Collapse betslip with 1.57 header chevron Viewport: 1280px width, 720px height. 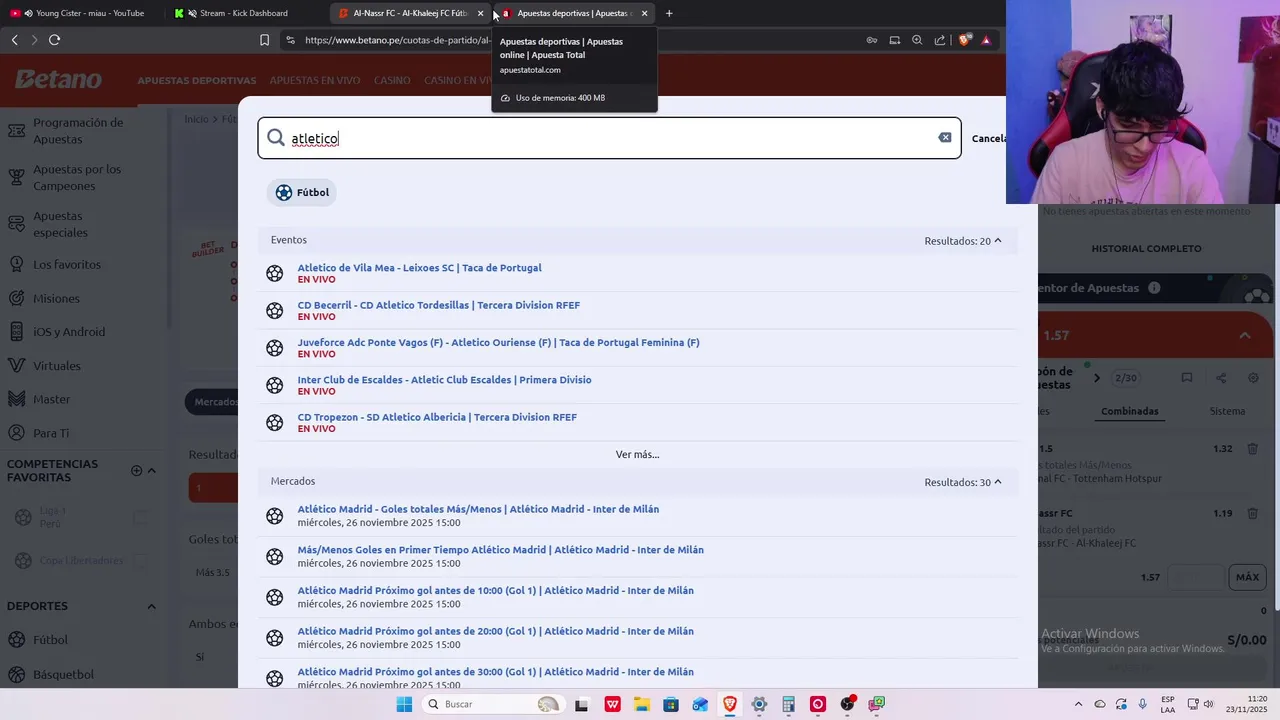coord(1244,336)
